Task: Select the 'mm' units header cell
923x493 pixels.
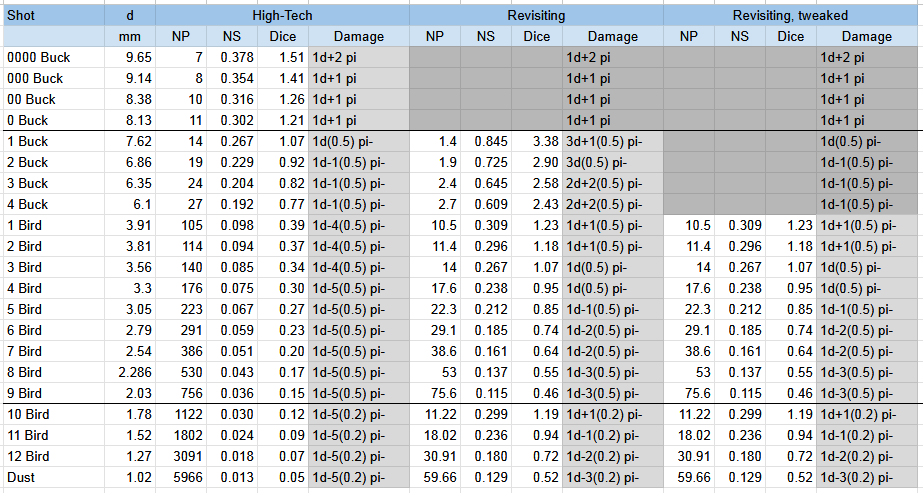Action: click(130, 36)
